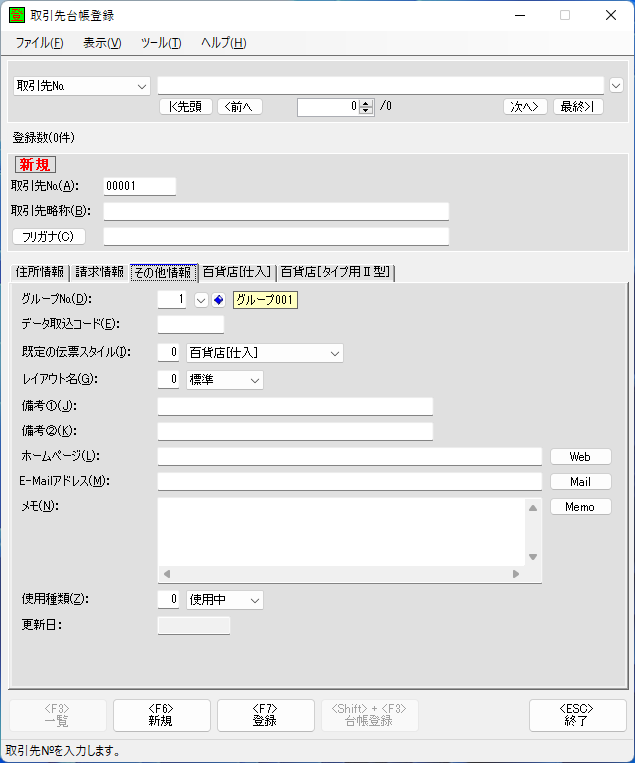Click the memo horizontal scroll right arrow
Image resolution: width=635 pixels, height=763 pixels.
(x=516, y=574)
